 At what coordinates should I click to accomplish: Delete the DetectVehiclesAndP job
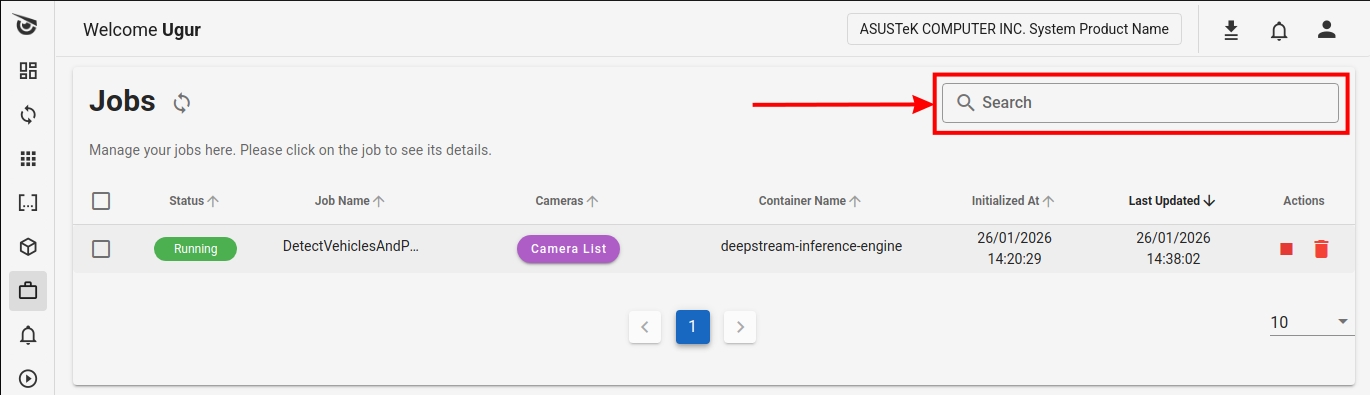click(x=1321, y=249)
